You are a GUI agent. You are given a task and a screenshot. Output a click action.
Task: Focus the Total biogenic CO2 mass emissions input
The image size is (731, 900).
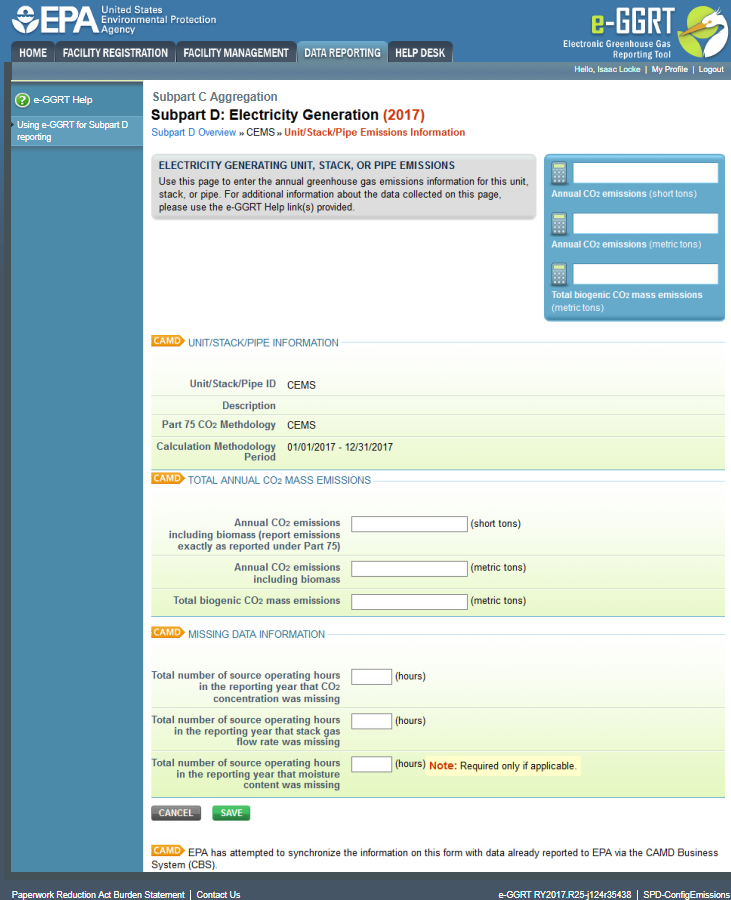click(409, 601)
